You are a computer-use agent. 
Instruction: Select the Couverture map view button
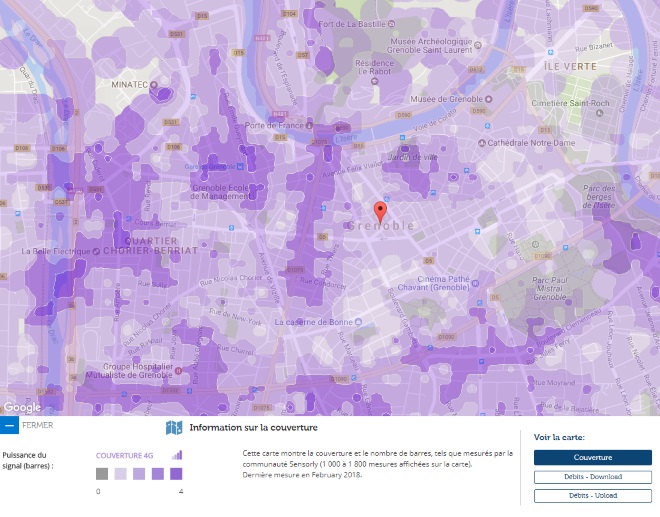point(593,457)
